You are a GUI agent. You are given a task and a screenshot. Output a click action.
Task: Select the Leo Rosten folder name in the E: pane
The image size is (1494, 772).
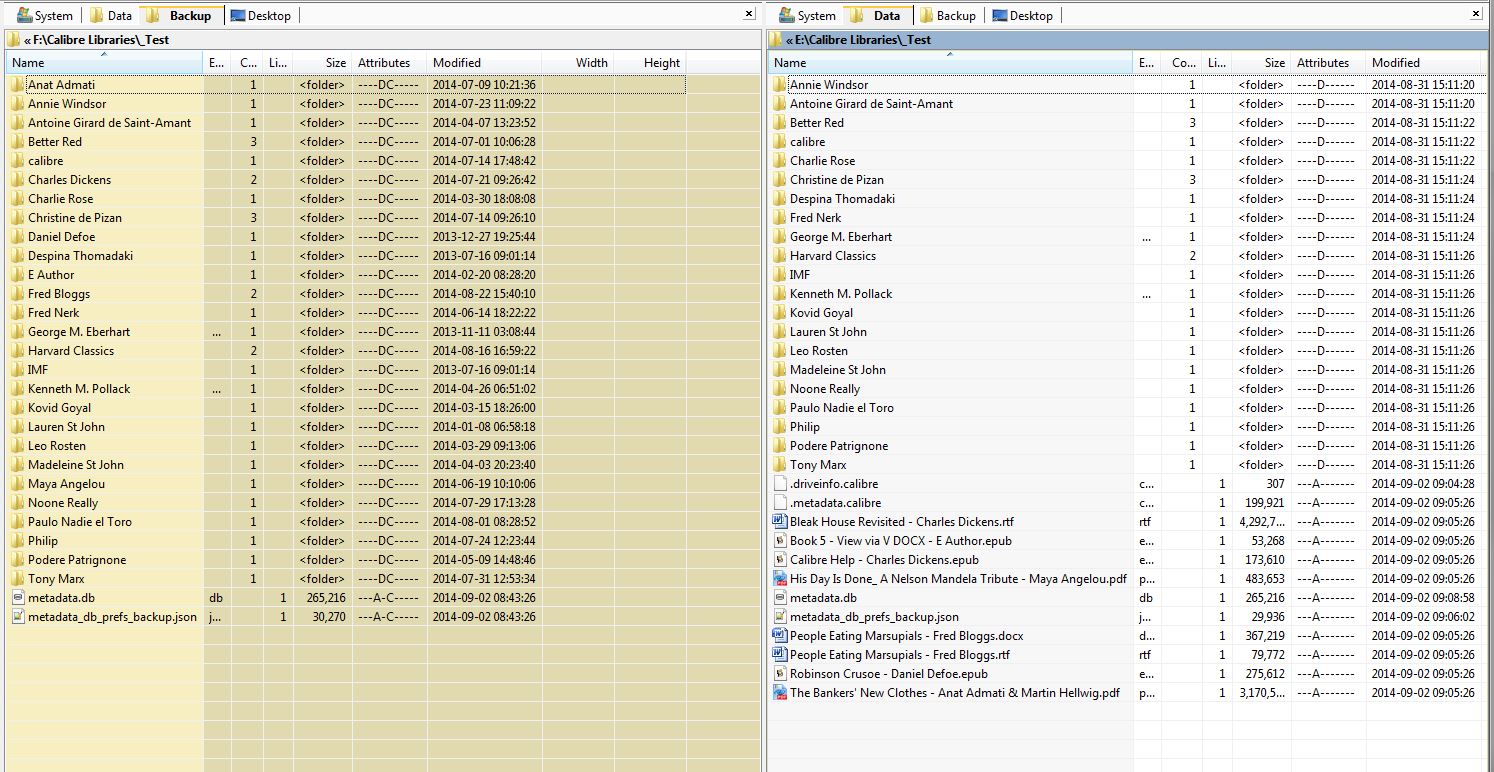click(819, 351)
